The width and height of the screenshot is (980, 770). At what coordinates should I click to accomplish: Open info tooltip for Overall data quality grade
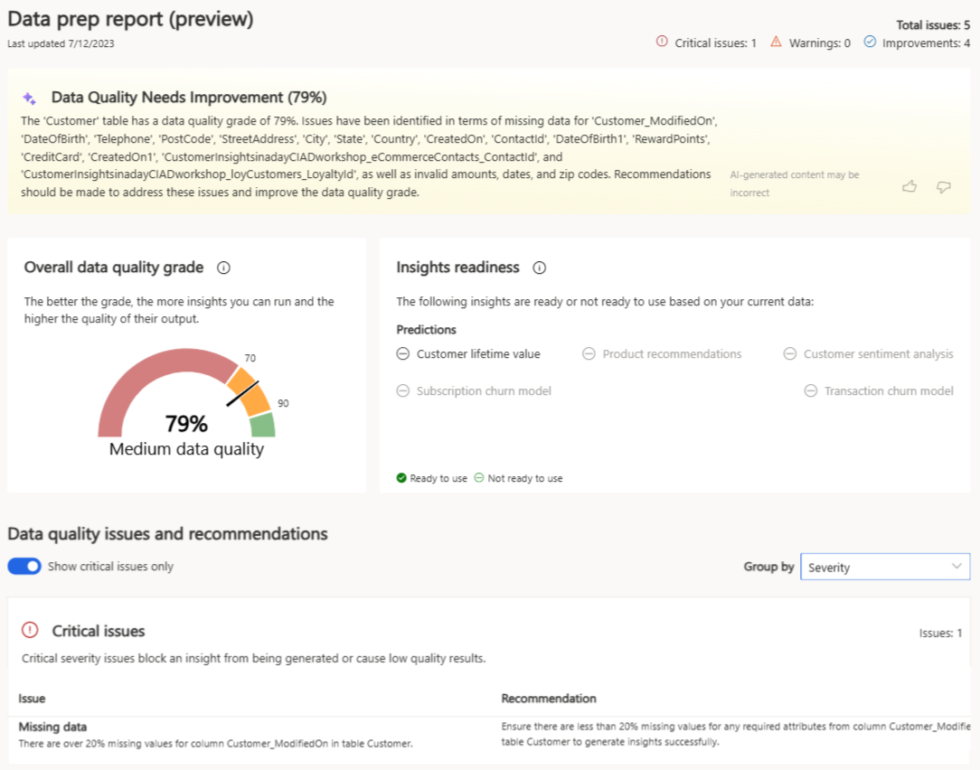coord(223,268)
